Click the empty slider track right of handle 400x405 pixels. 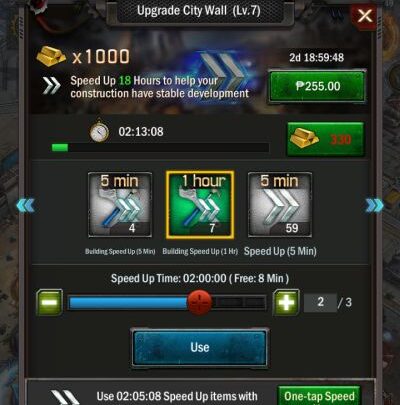click(239, 302)
